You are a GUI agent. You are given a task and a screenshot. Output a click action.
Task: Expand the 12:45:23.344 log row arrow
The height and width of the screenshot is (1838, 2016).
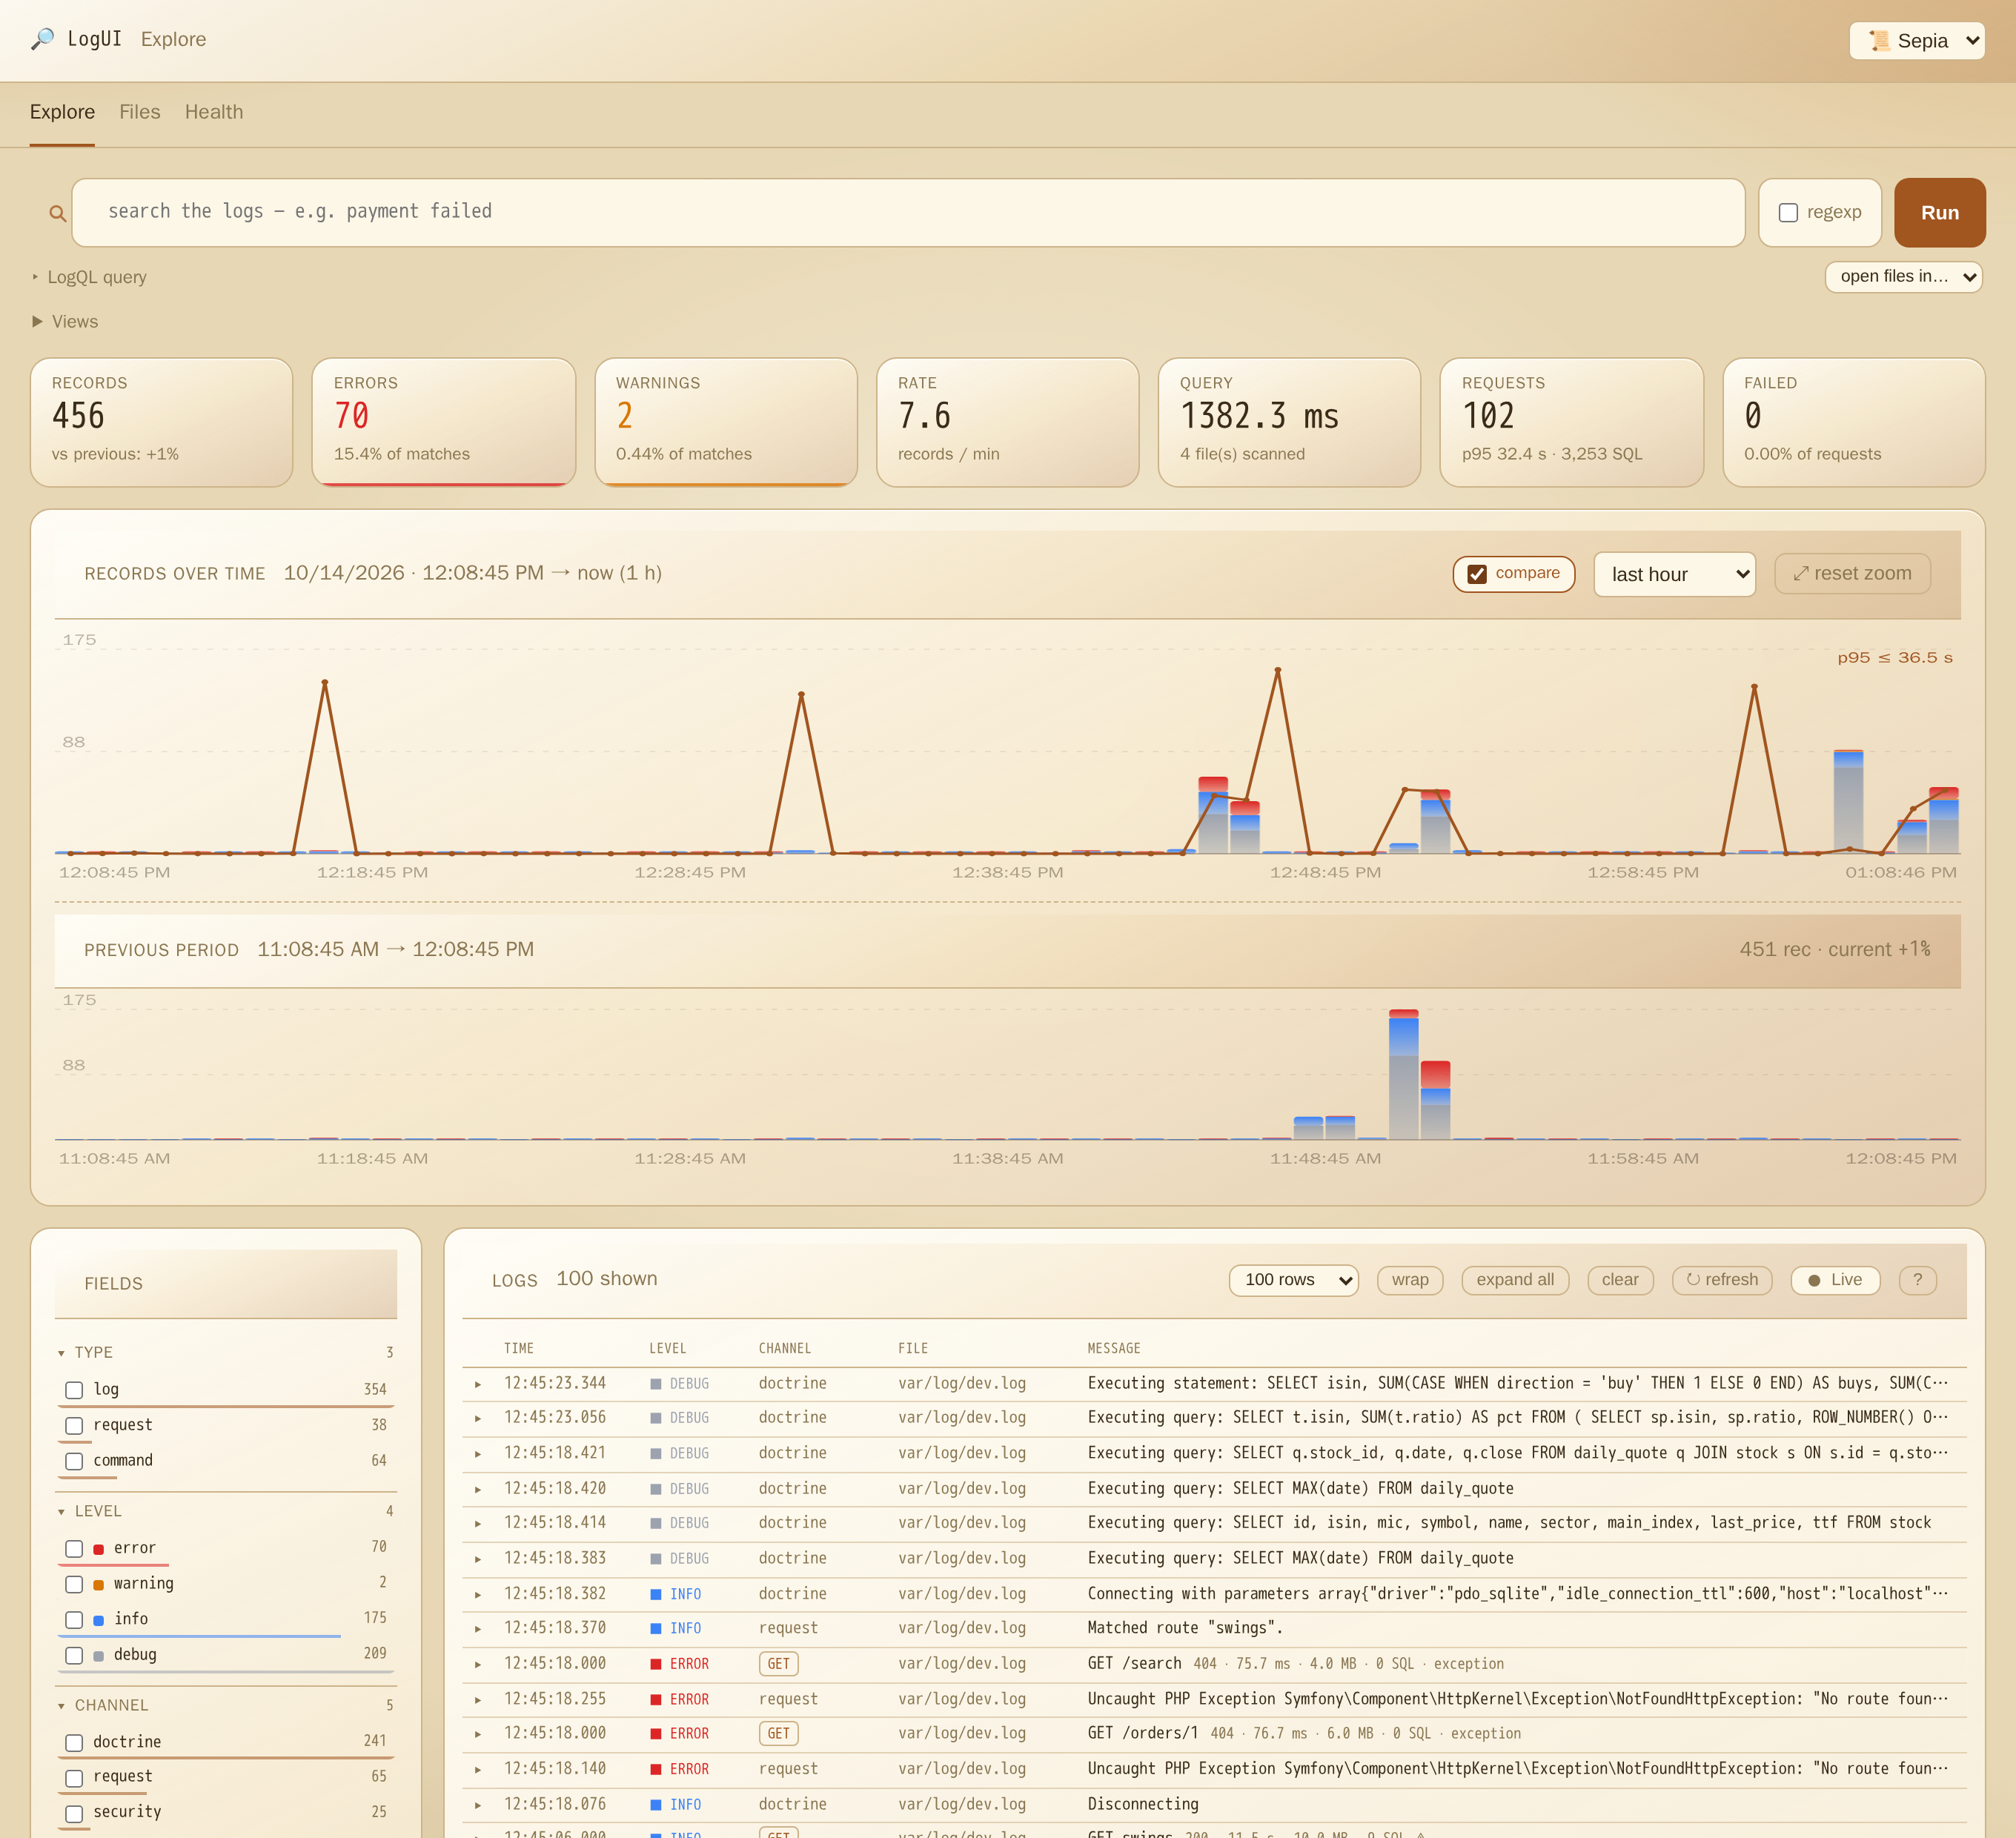coord(478,1384)
